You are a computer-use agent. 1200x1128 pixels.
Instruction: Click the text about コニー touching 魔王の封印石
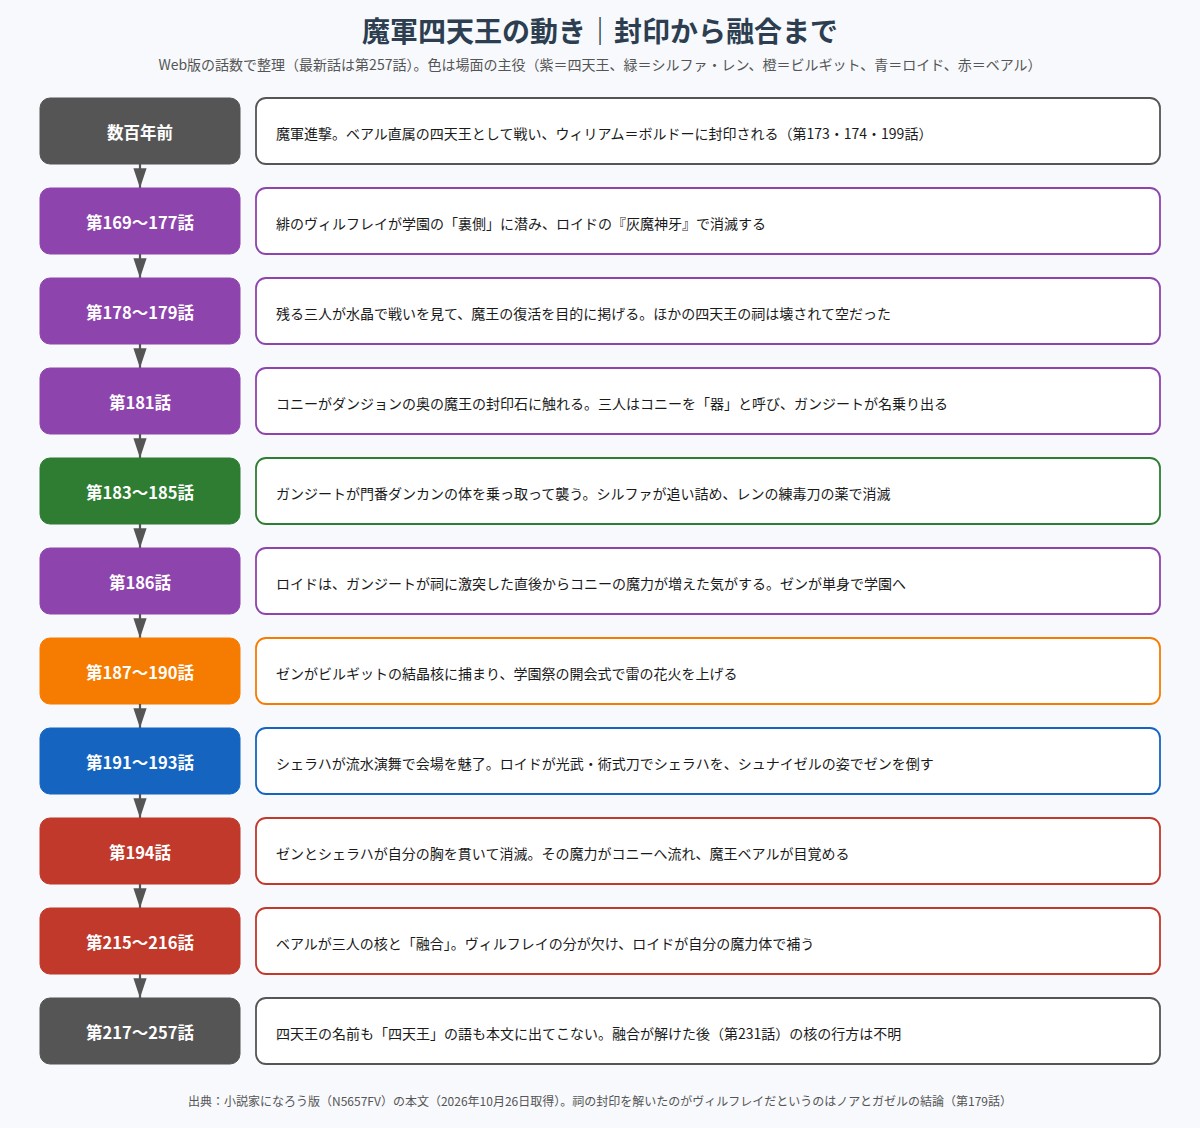(612, 404)
